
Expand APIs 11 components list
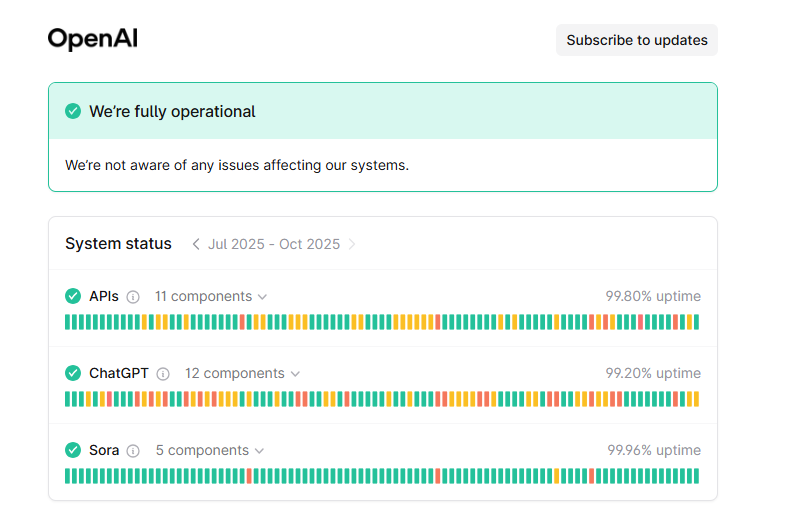coord(211,296)
